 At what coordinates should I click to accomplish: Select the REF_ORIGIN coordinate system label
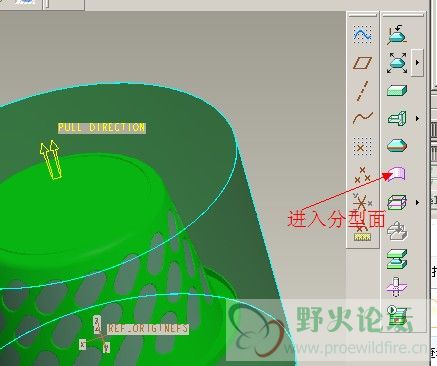coord(148,329)
